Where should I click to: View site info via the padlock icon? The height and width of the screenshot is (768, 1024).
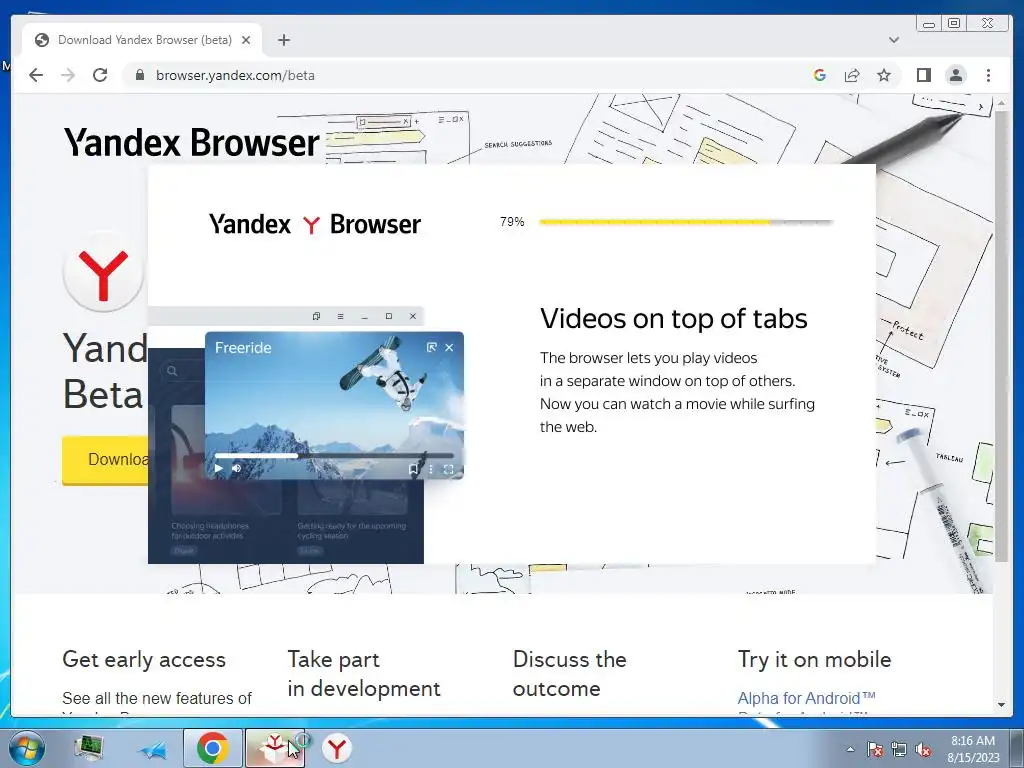[x=140, y=75]
